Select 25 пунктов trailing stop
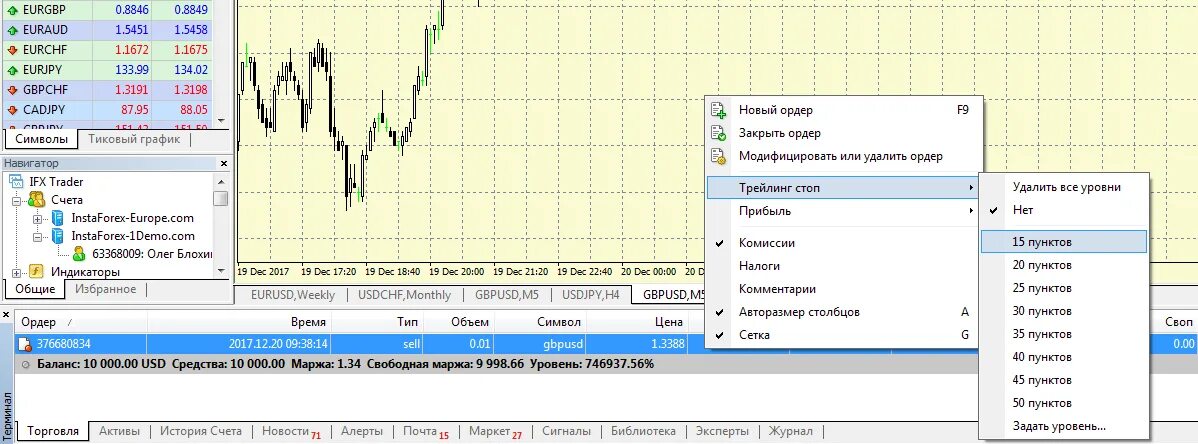This screenshot has width=1198, height=444. pyautogui.click(x=1064, y=288)
